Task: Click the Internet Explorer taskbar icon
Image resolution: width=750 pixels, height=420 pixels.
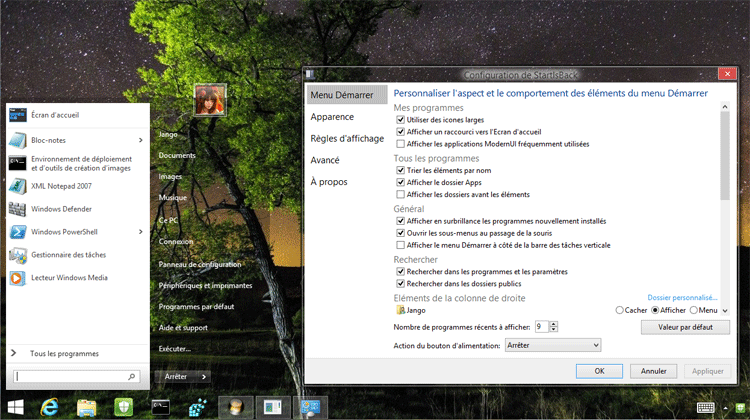Action: click(50, 408)
